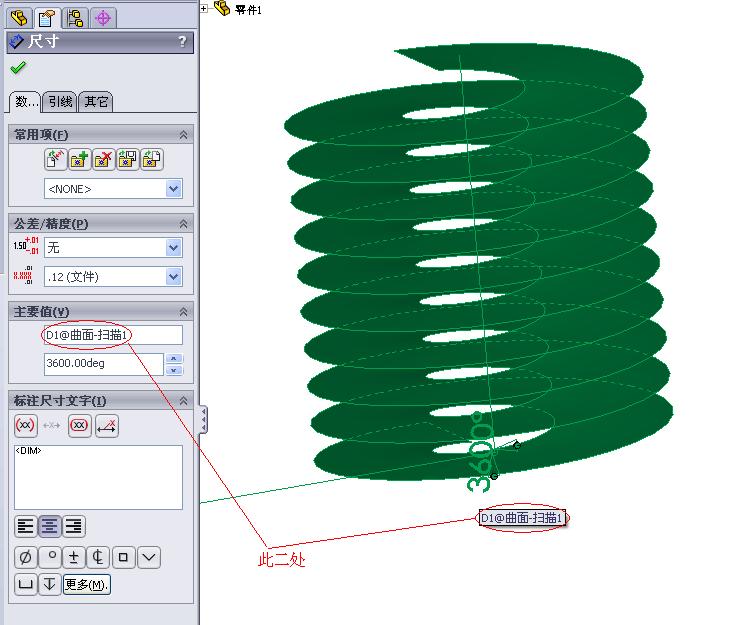The image size is (747, 625).
Task: Center justify the dimension text
Action: point(50,526)
